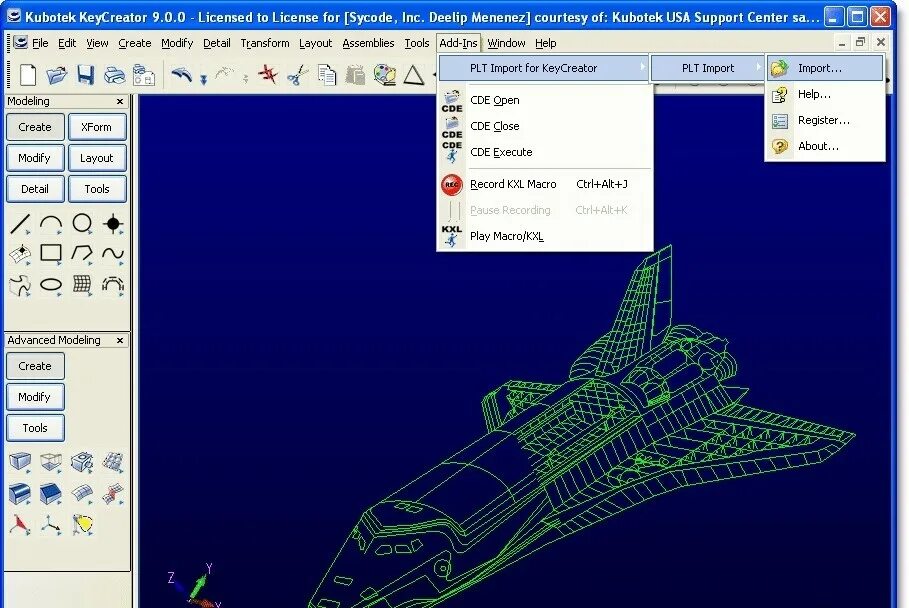The height and width of the screenshot is (608, 909).
Task: Open Help... in the PLT Import submenu
Action: coord(826,94)
